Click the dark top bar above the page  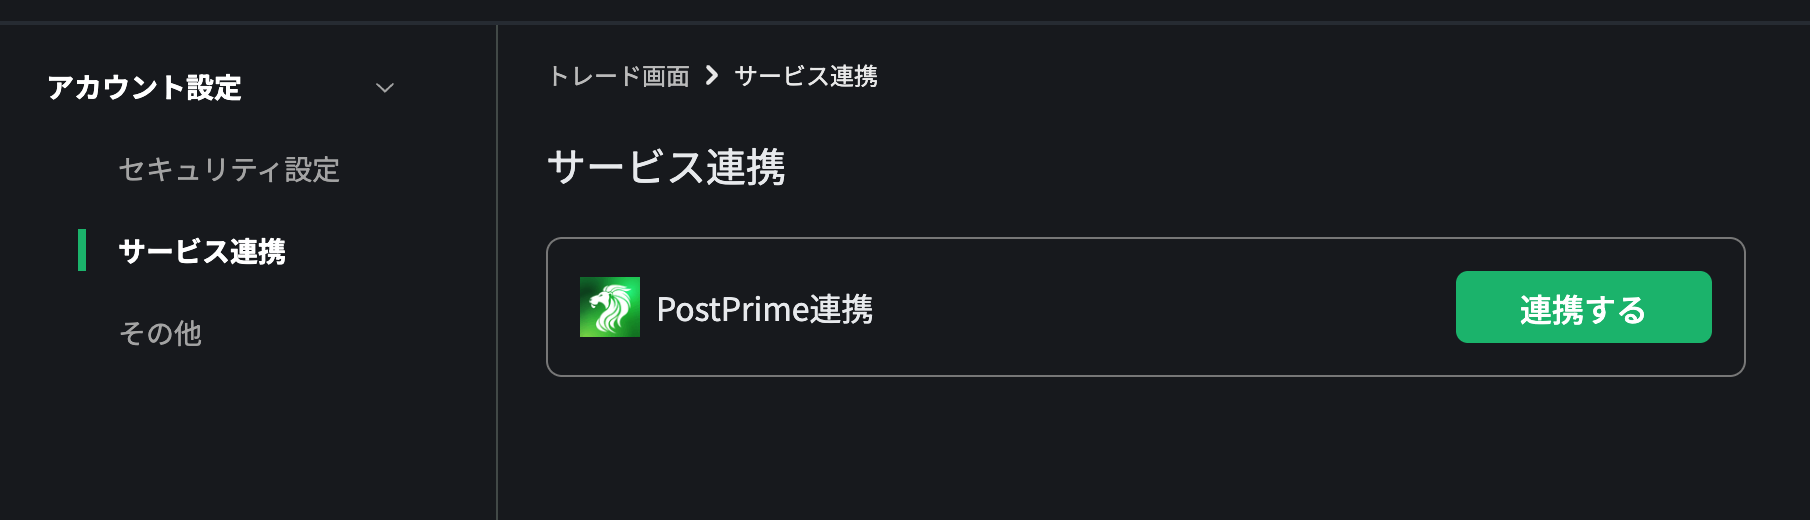pyautogui.click(x=905, y=10)
